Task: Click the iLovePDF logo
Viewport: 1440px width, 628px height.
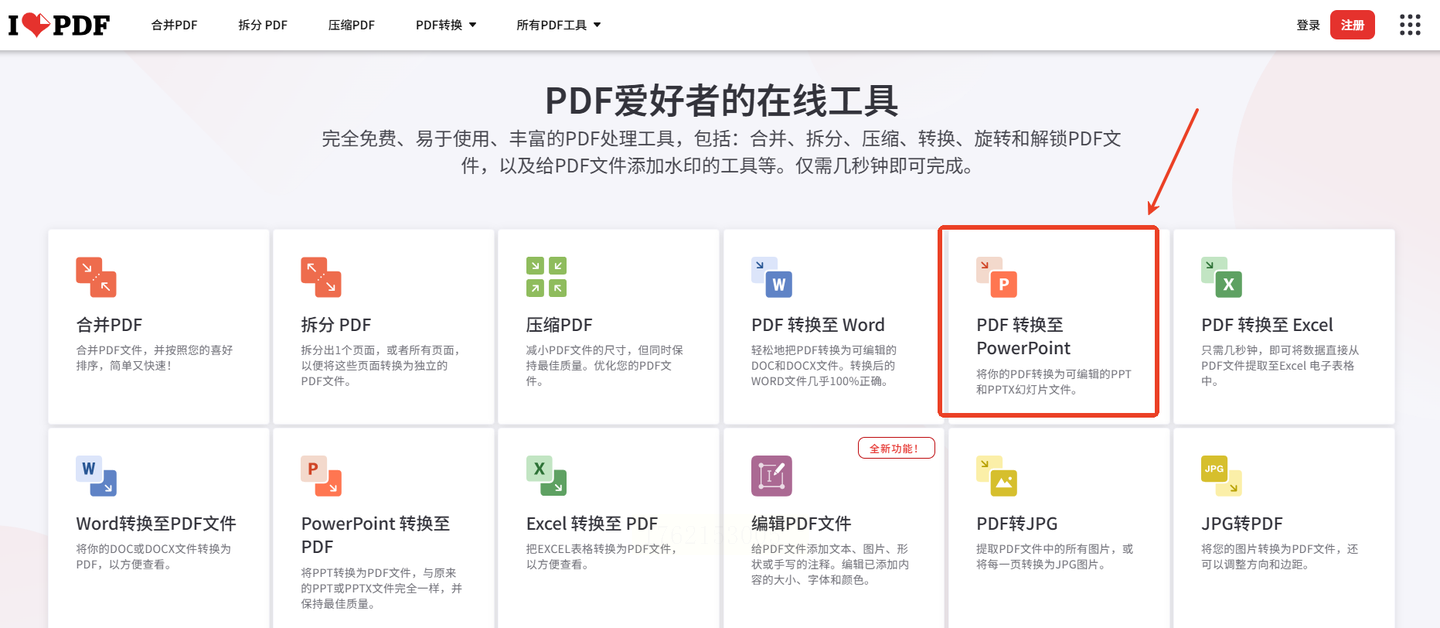Action: (x=59, y=25)
